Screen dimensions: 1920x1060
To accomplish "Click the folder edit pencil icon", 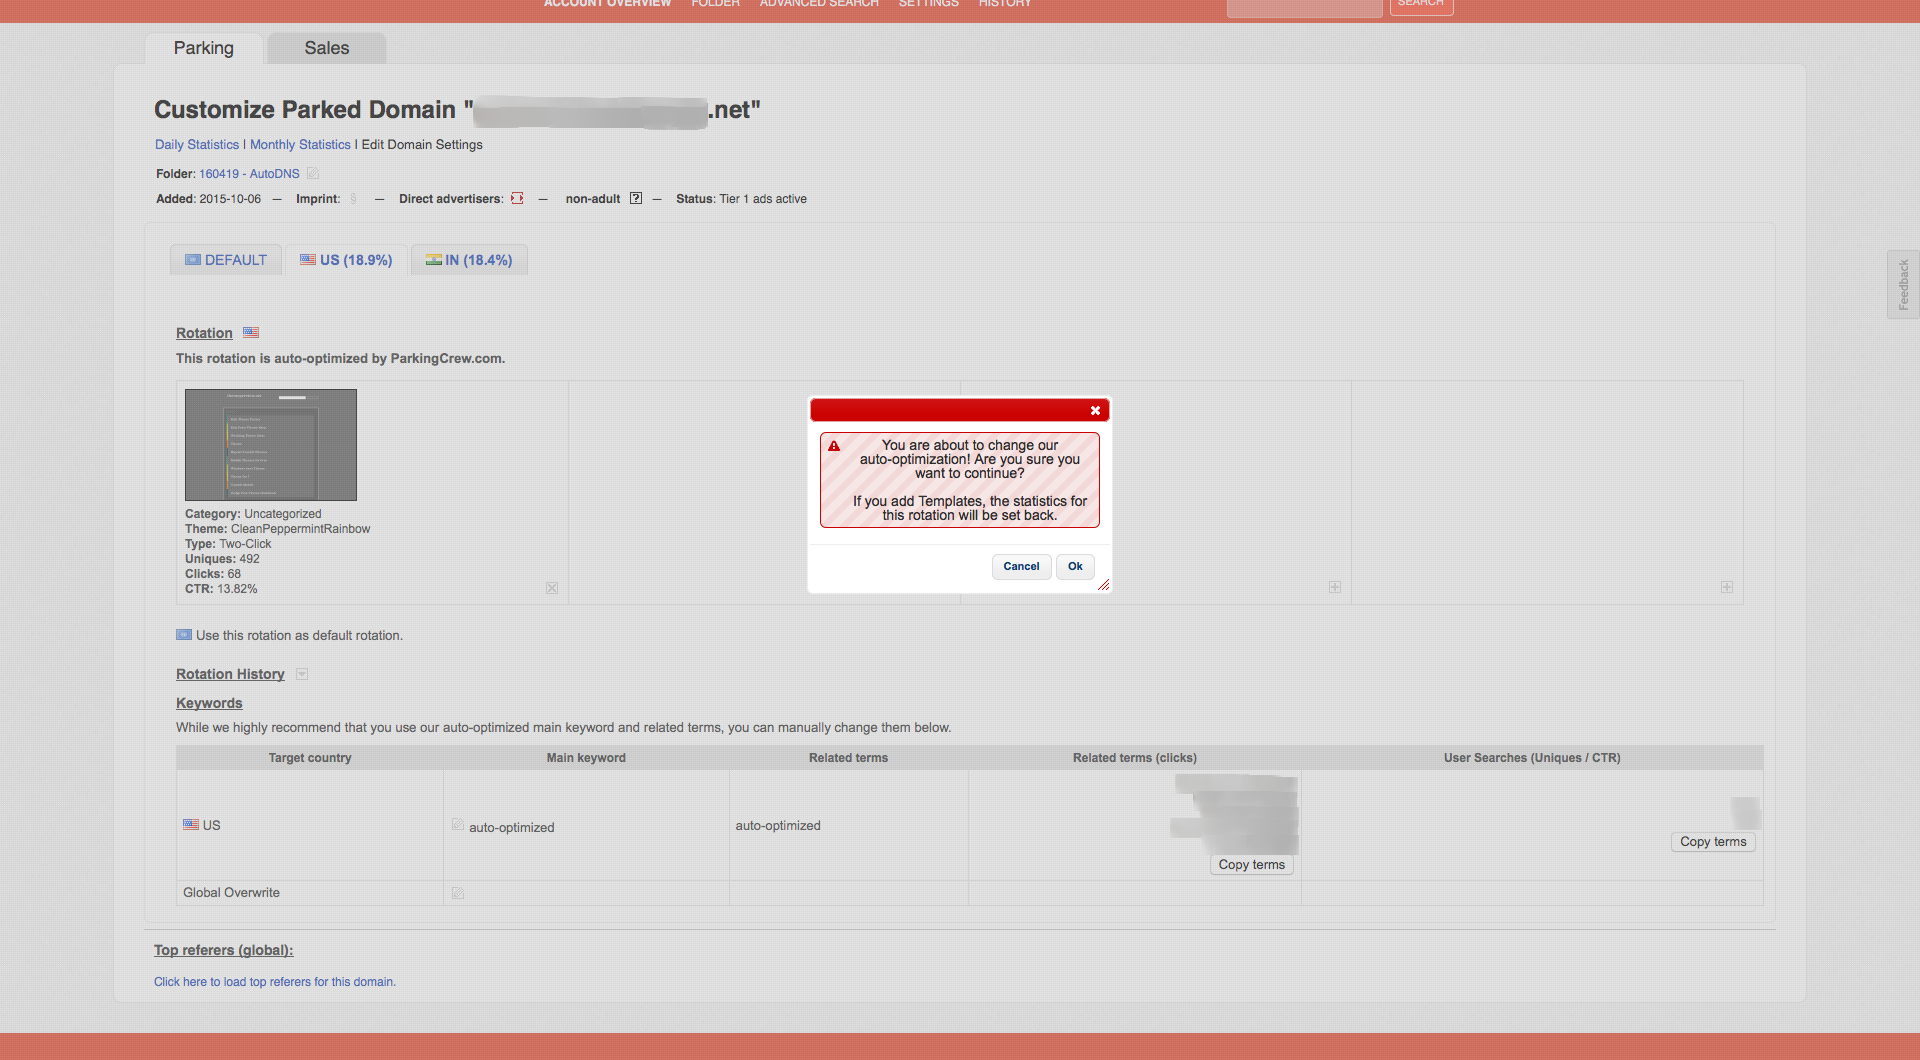I will 312,173.
